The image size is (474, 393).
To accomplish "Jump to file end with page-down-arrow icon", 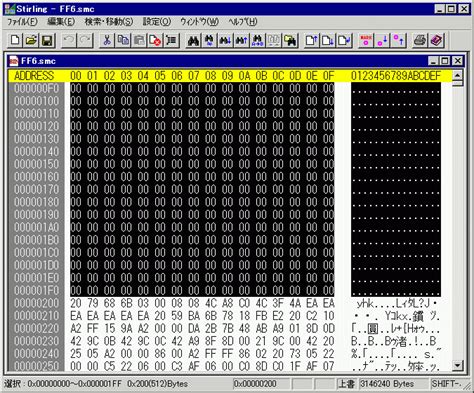I will [328, 40].
